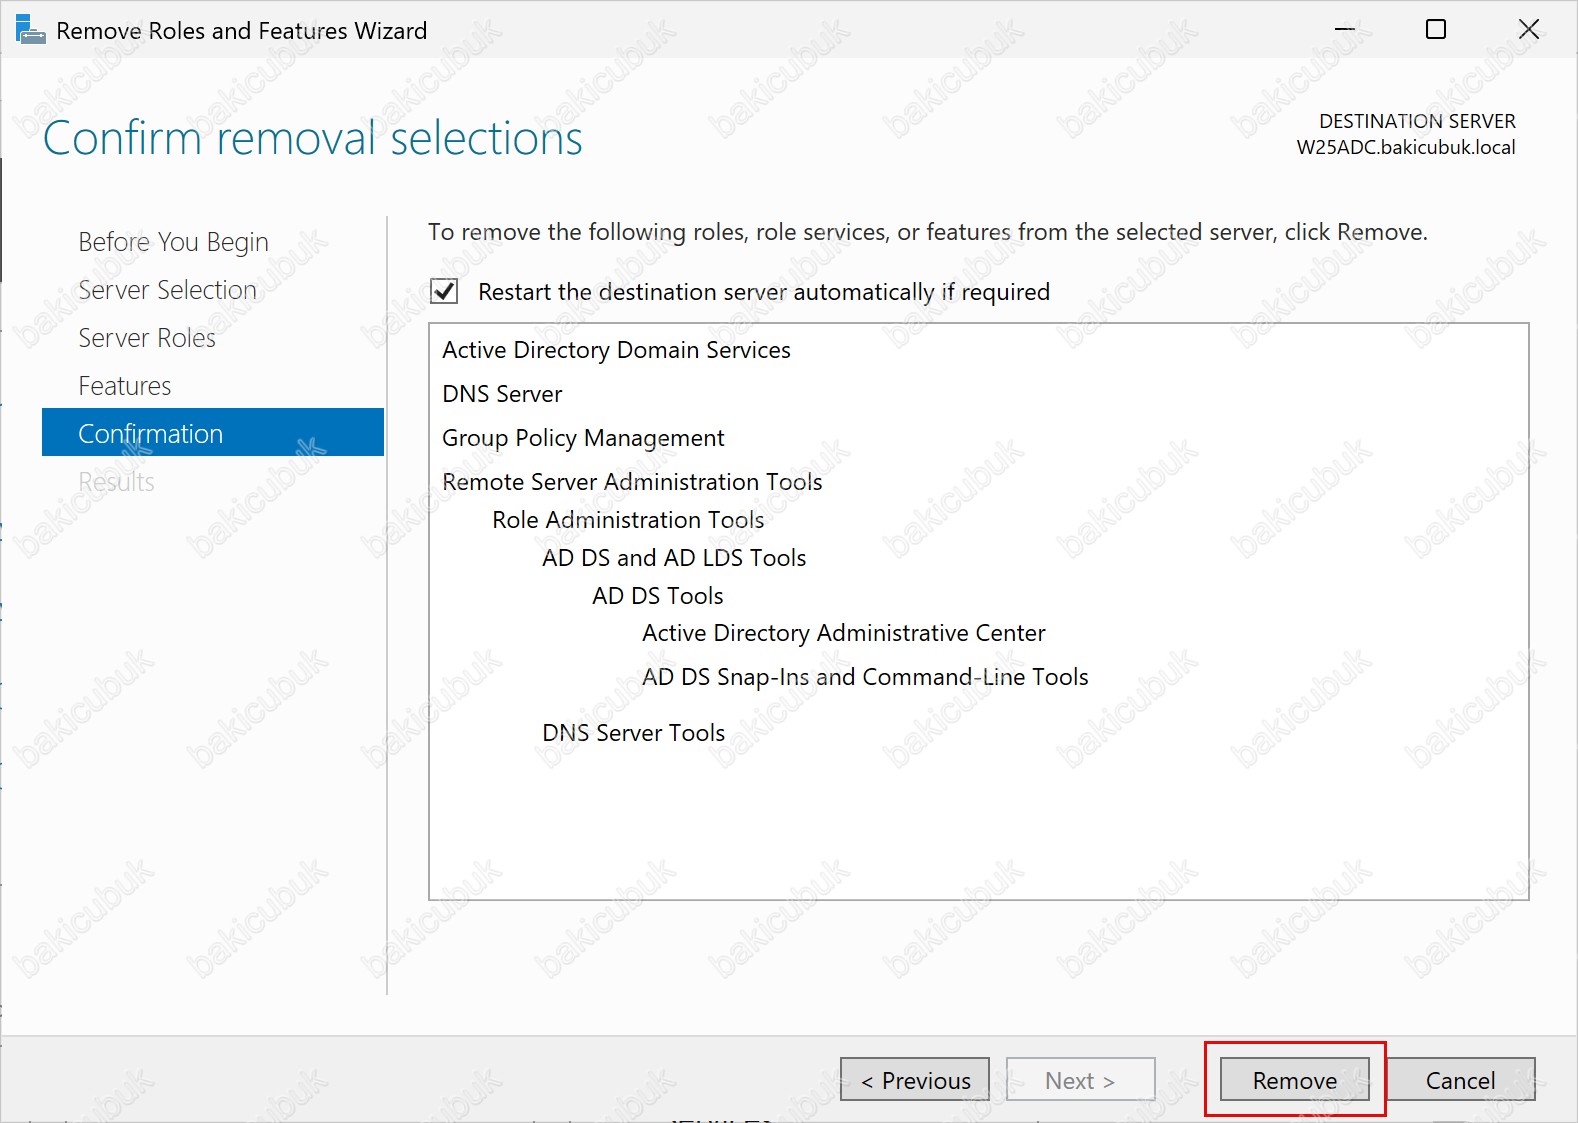Click the DNS Server Tools entry

[x=633, y=733]
